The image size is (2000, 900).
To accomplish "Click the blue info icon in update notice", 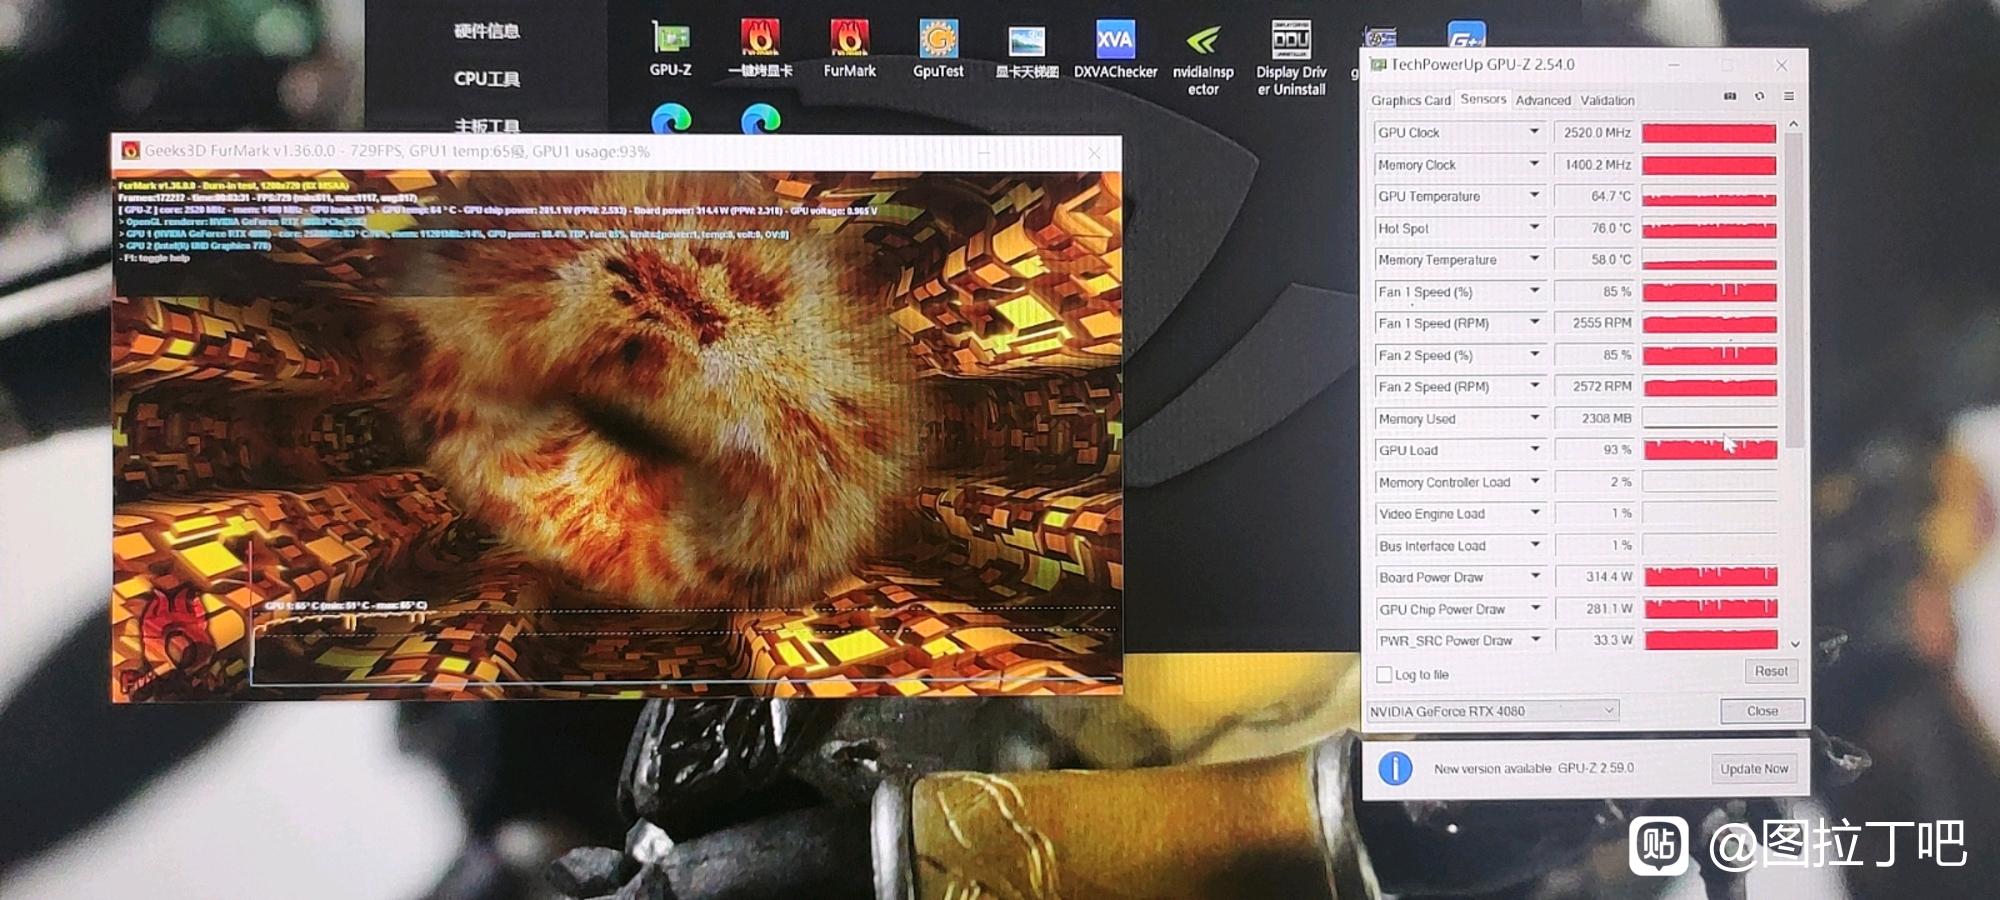I will [1395, 768].
